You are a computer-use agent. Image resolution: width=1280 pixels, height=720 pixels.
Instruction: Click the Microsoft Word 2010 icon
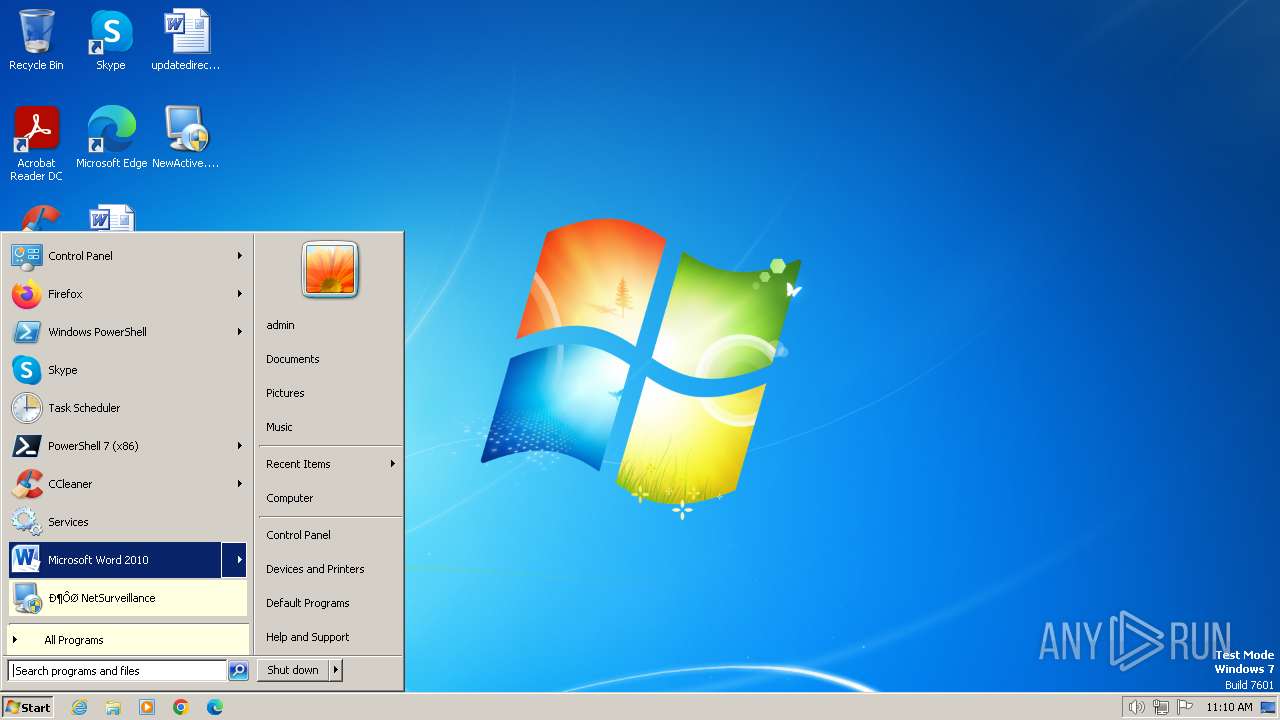pos(26,560)
